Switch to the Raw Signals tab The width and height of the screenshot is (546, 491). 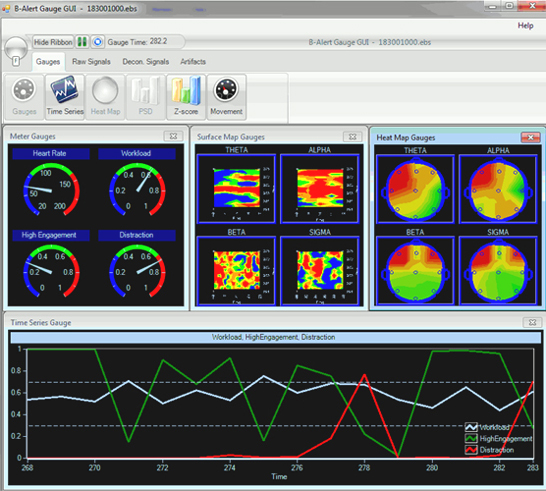(x=91, y=62)
